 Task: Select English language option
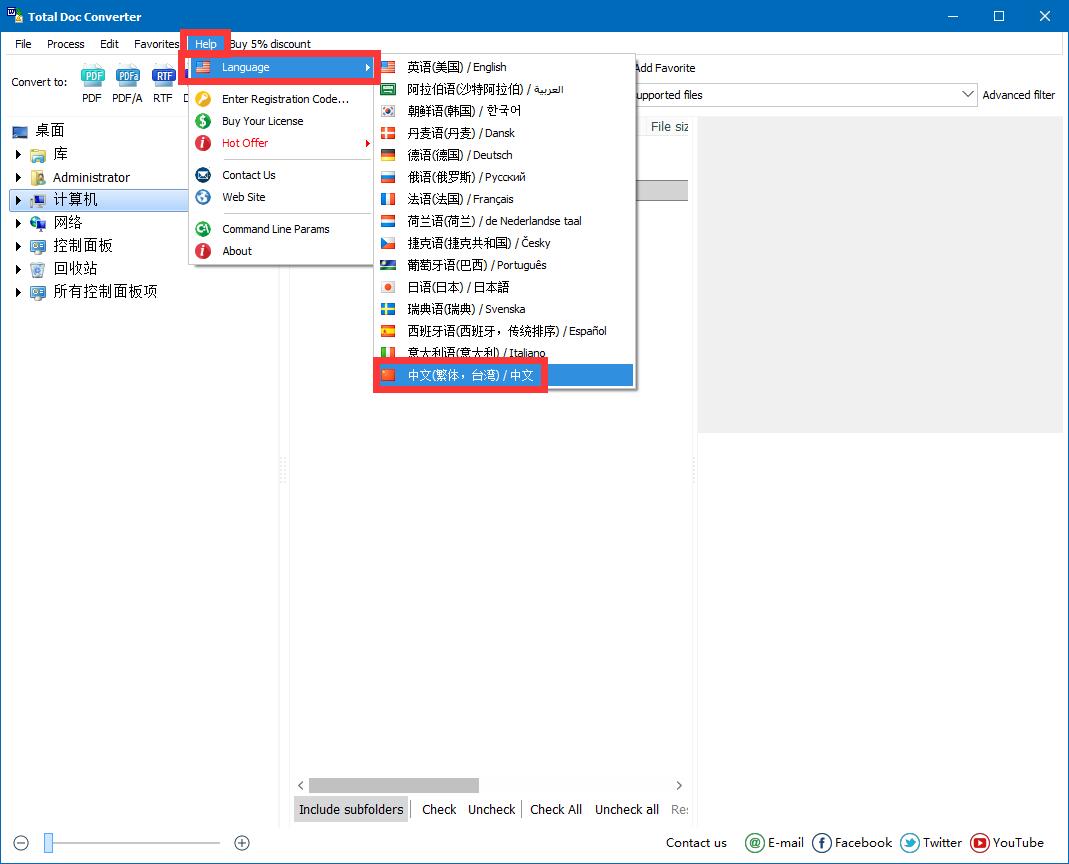click(505, 68)
